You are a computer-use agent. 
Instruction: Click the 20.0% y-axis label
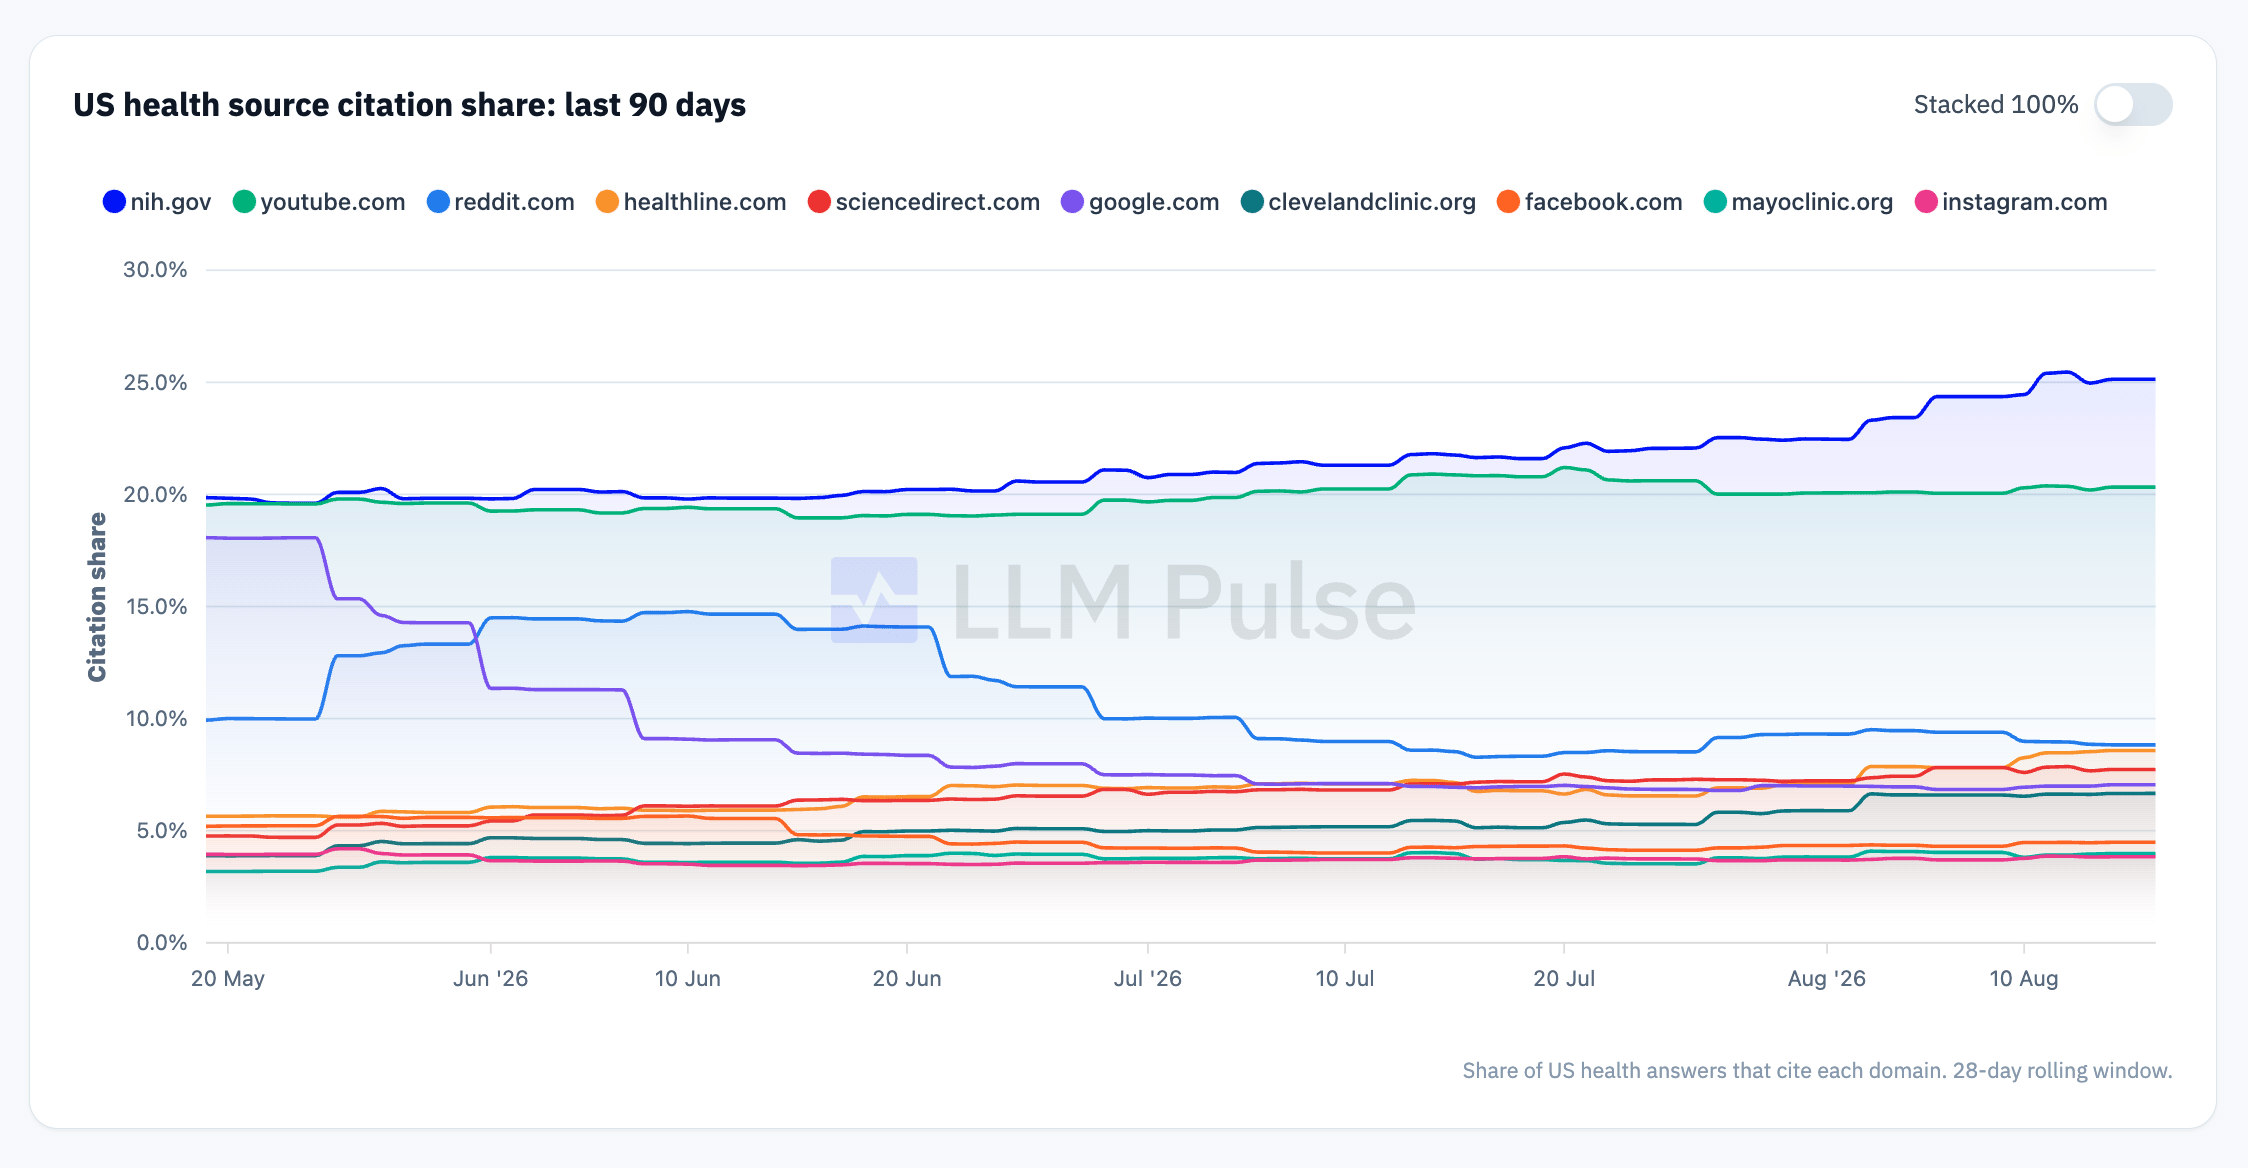pyautogui.click(x=155, y=494)
